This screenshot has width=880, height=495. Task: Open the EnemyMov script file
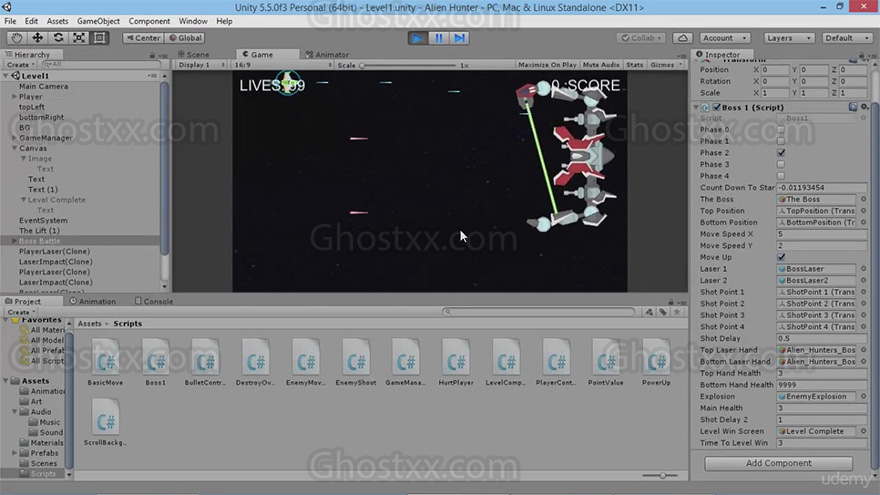point(305,362)
